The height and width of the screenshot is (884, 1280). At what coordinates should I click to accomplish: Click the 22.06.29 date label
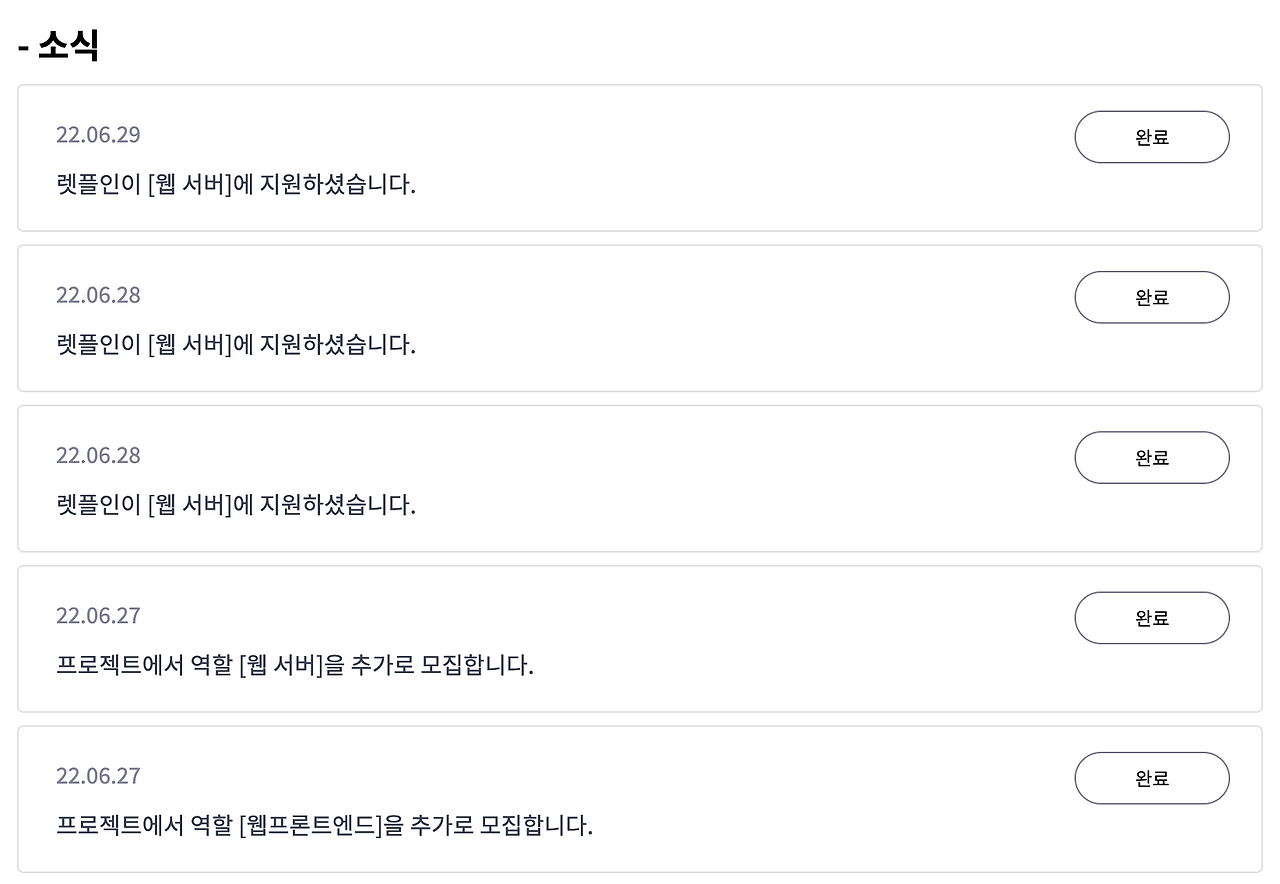(x=98, y=135)
